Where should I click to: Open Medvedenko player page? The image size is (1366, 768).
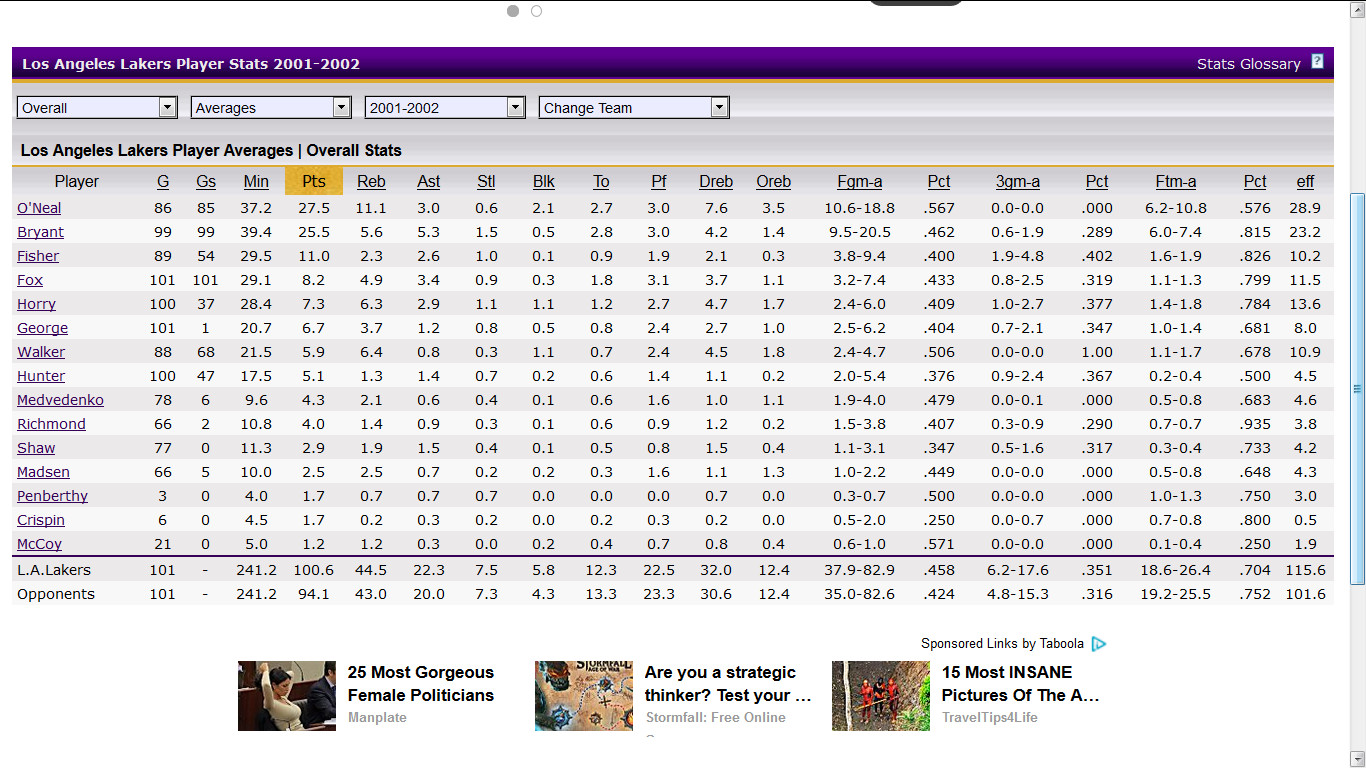point(60,400)
